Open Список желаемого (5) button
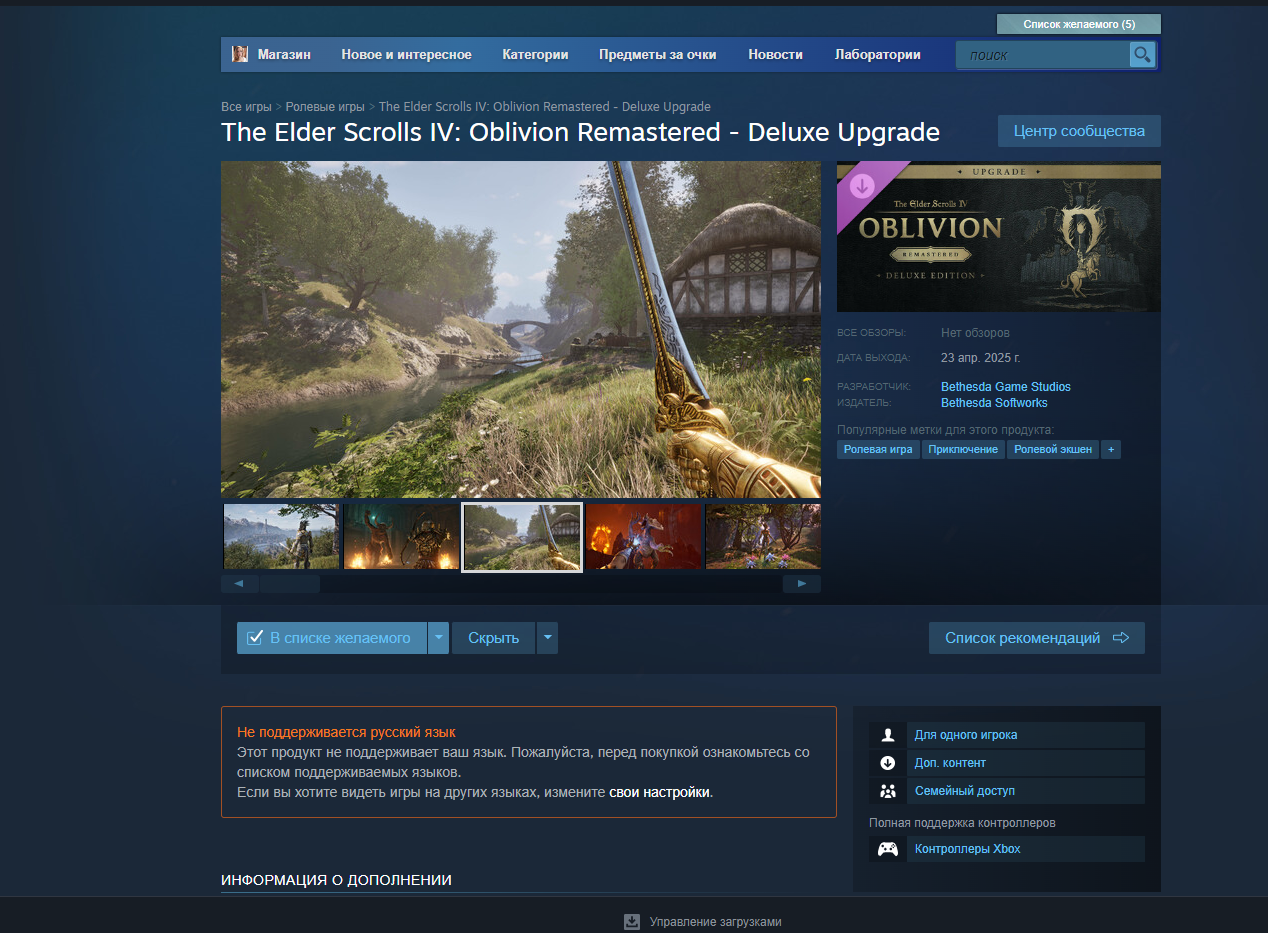The width and height of the screenshot is (1268, 933). point(1079,24)
